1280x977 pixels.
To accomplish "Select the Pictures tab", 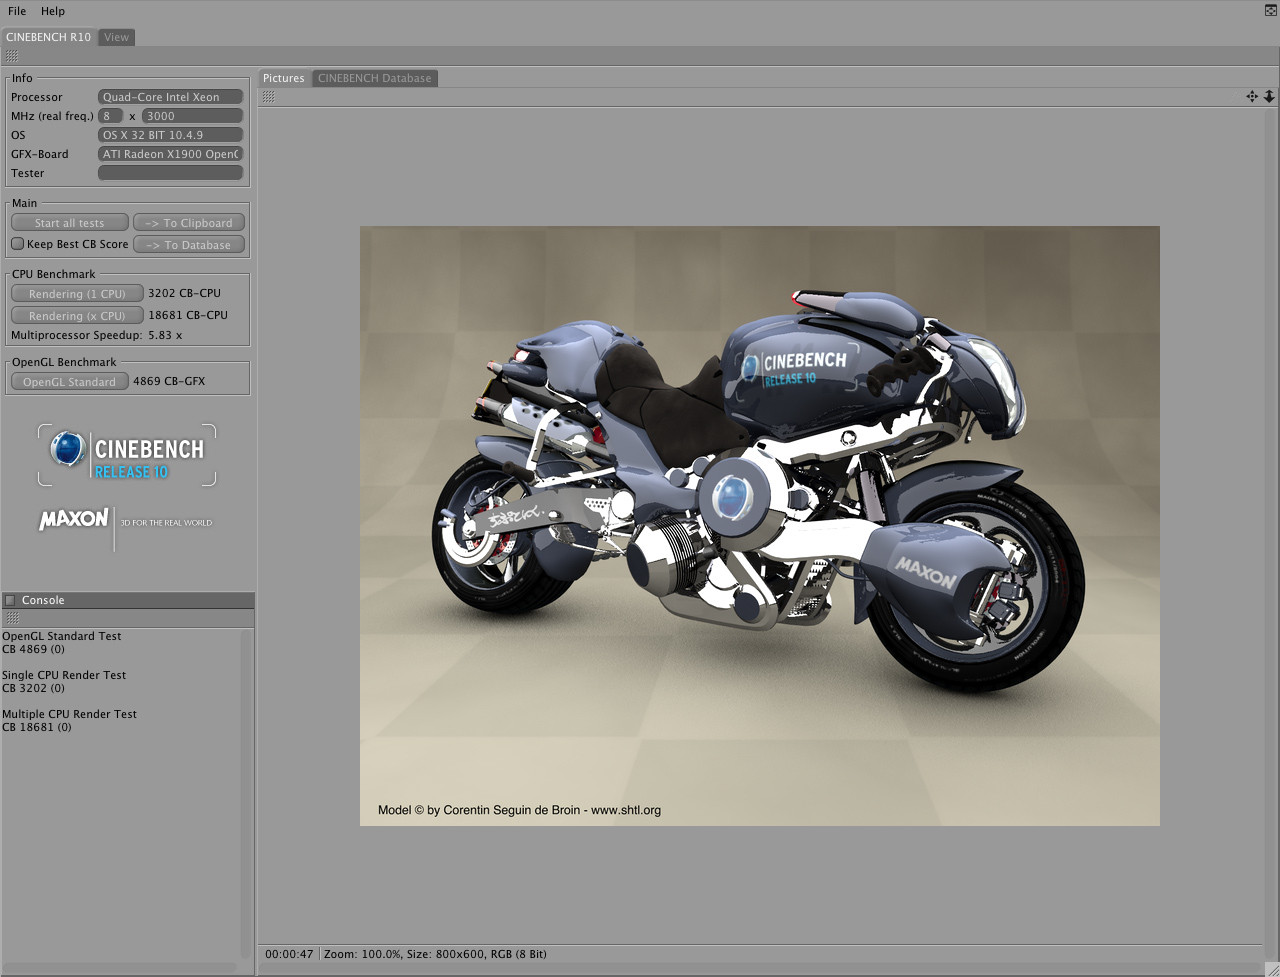I will click(284, 78).
